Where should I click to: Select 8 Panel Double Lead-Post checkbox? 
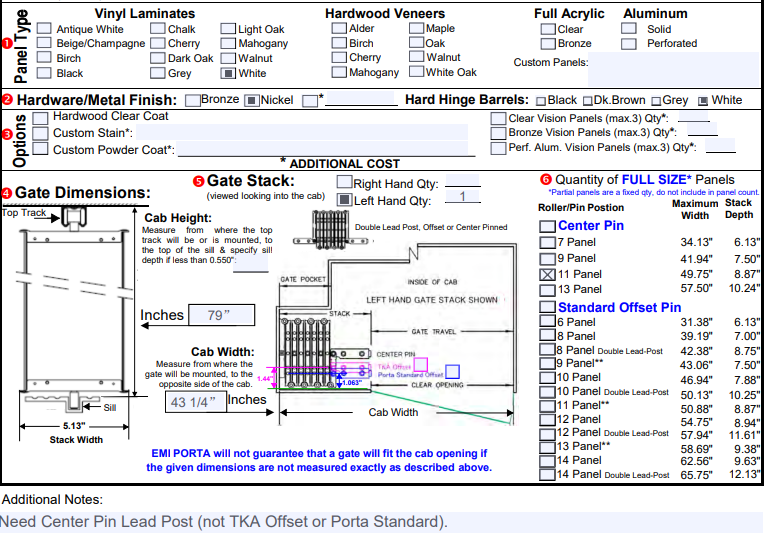coord(547,349)
